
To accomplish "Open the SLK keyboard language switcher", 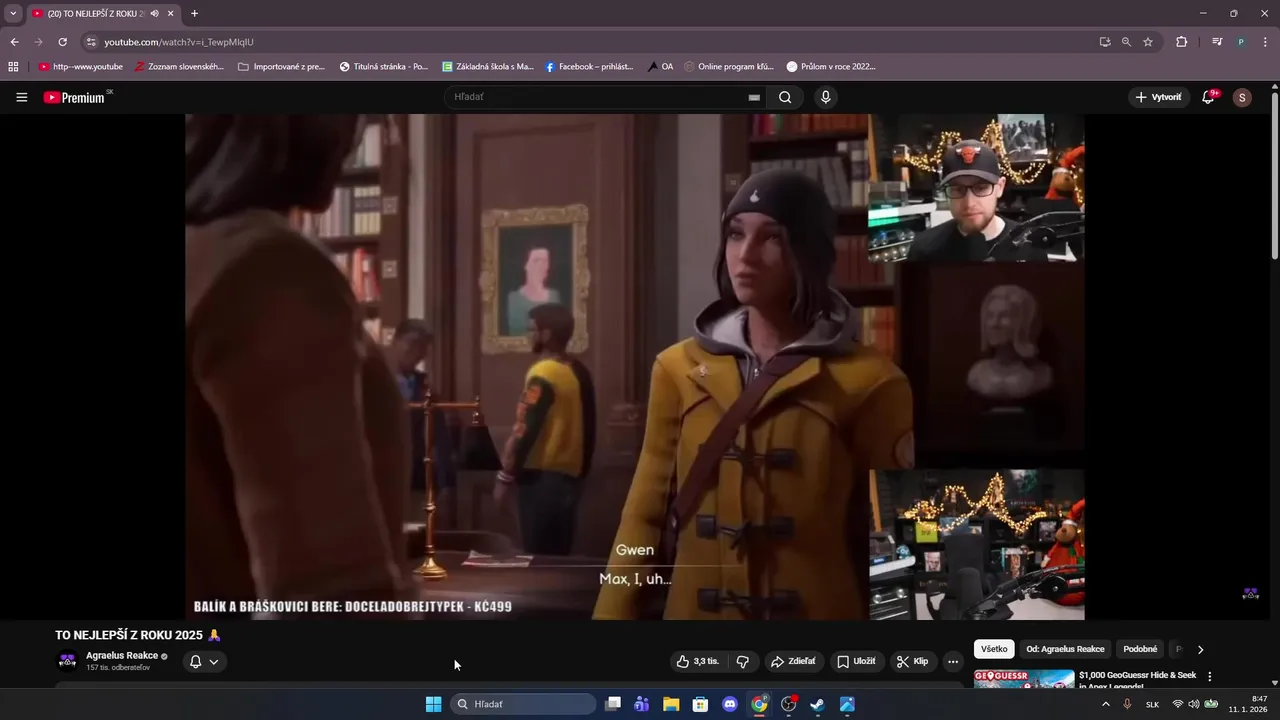I will (1152, 704).
